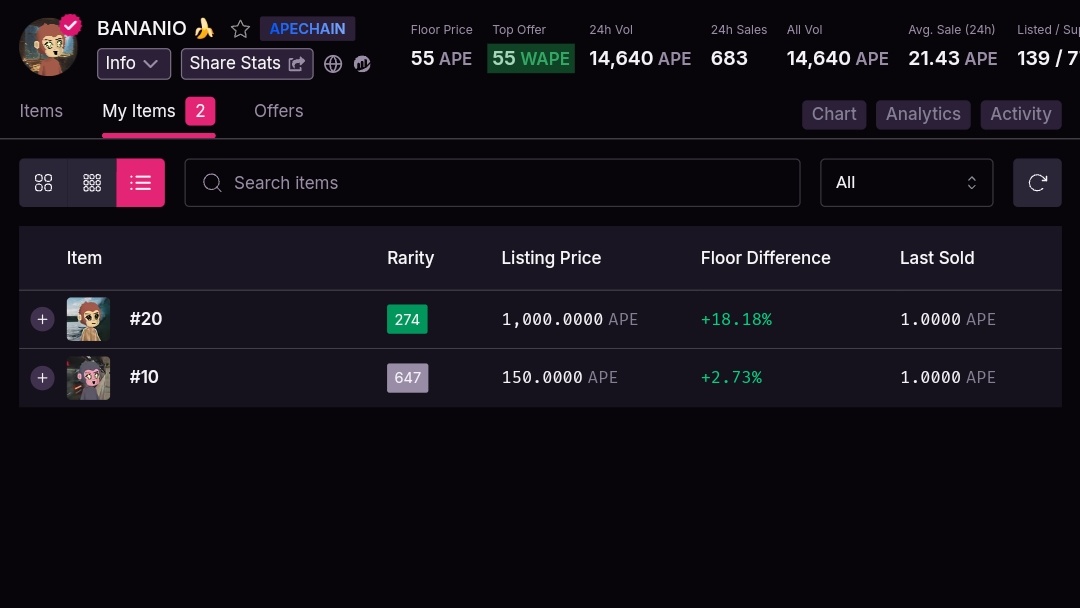Click the verified checkmark badge on avatar
Screen dimensions: 1080x608
click(x=70, y=25)
